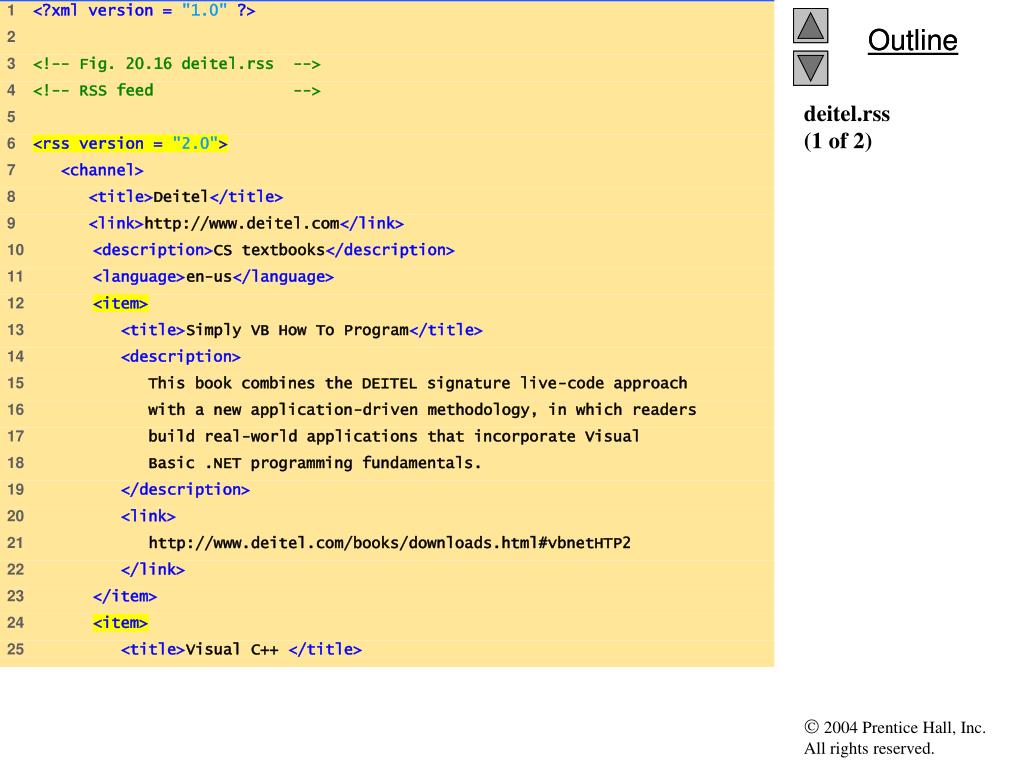Click the 'Simply VB How To Program' title
Screen dimensions: 1024x768
pos(302,330)
